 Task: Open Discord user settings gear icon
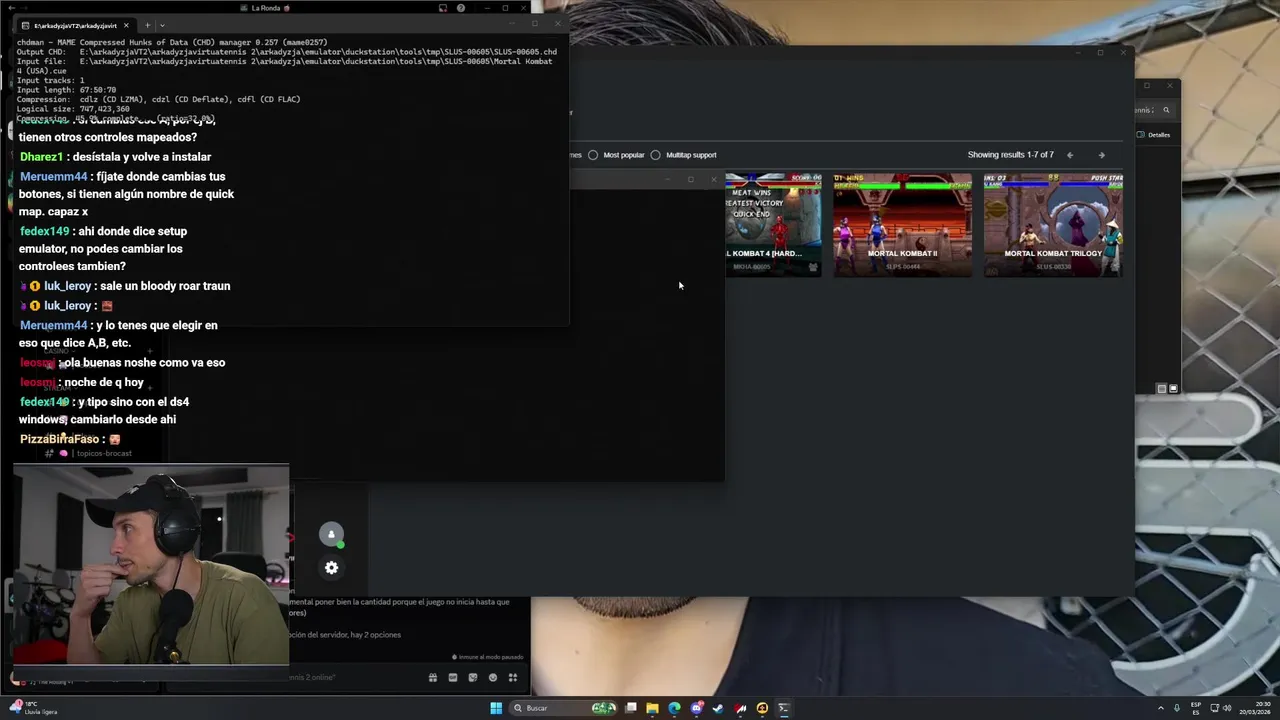tap(331, 568)
